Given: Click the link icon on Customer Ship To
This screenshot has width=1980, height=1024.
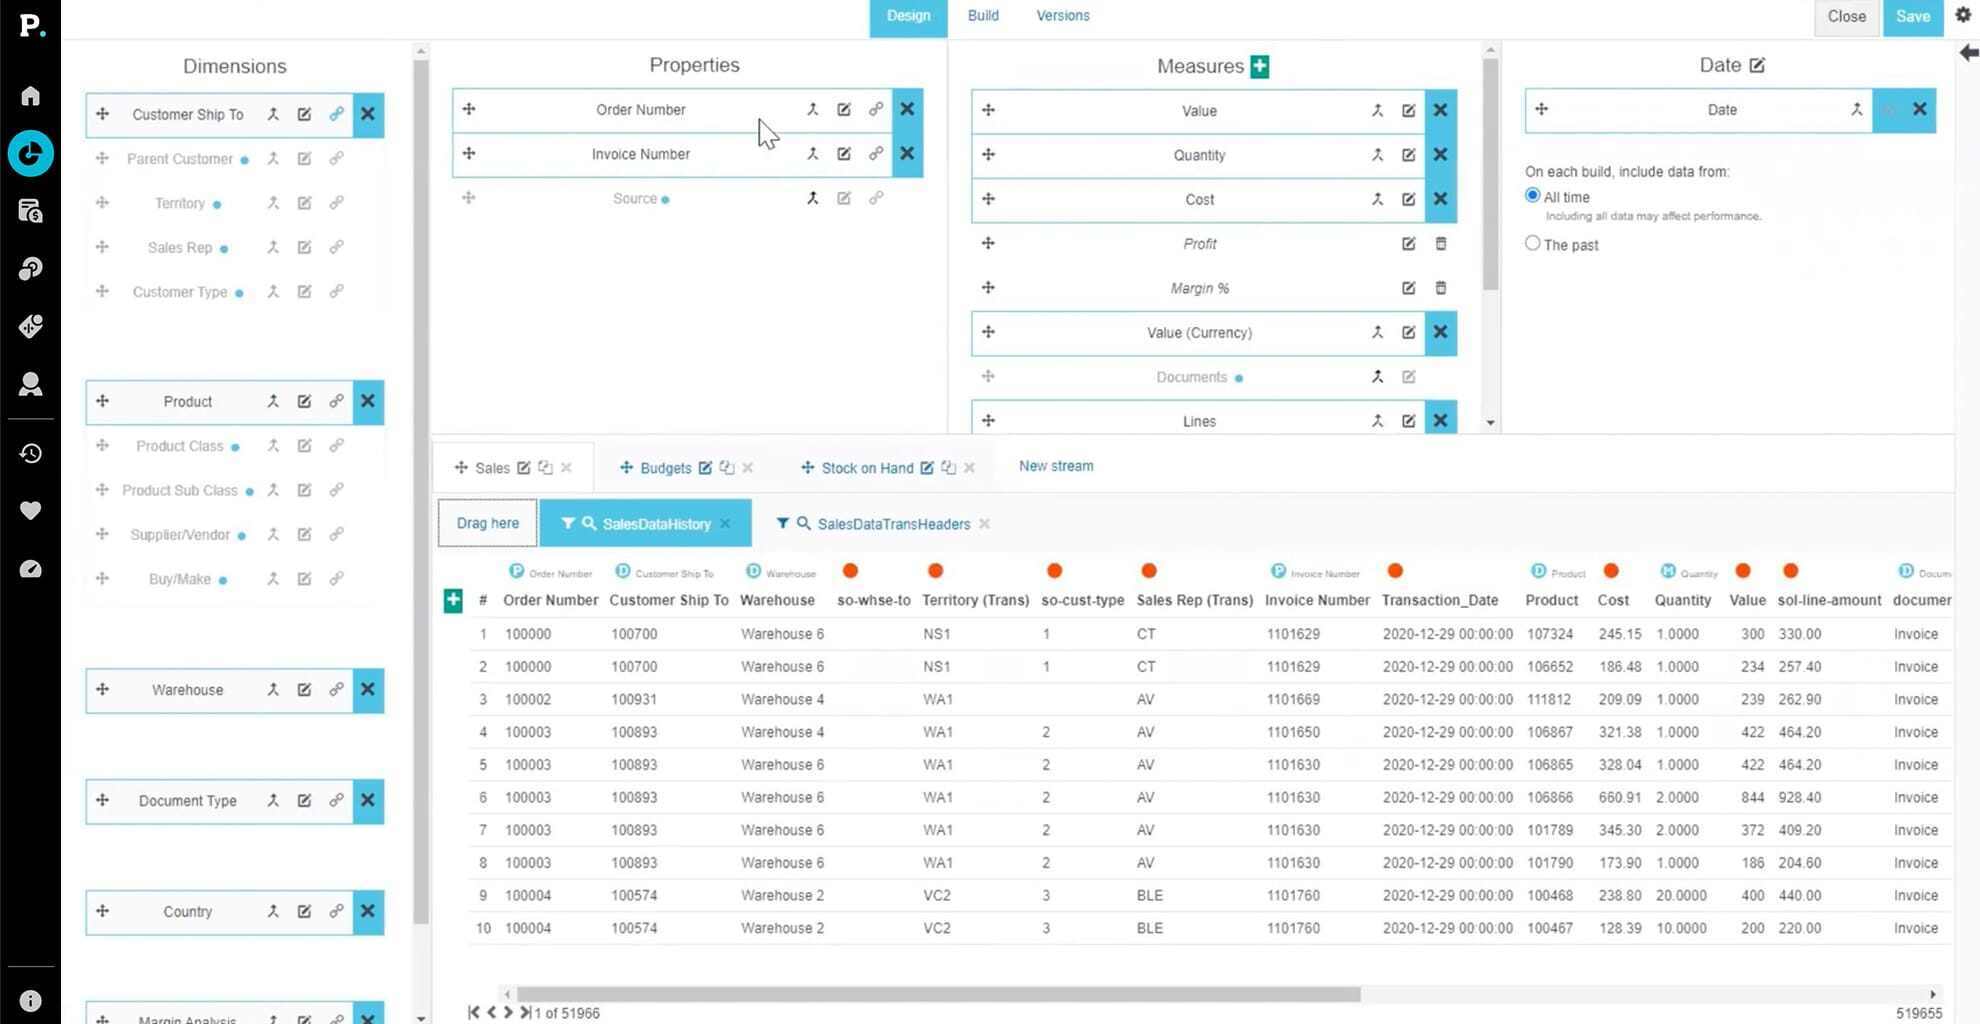Looking at the screenshot, I should coord(336,114).
